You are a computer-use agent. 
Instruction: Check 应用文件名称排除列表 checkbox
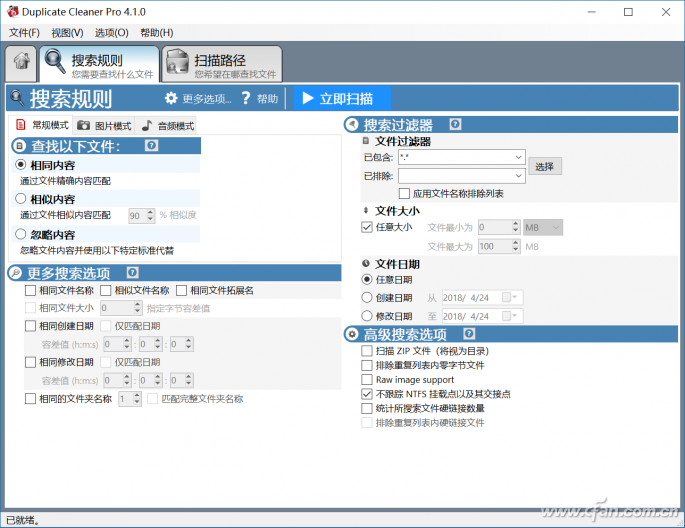(404, 193)
